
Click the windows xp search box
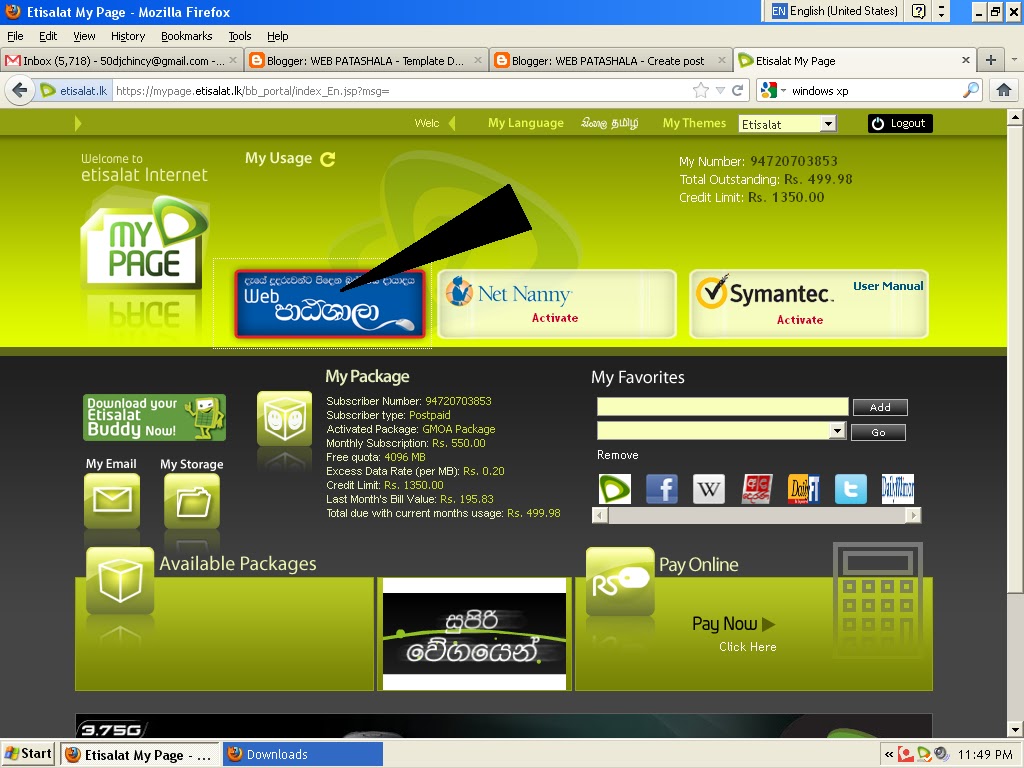click(875, 91)
